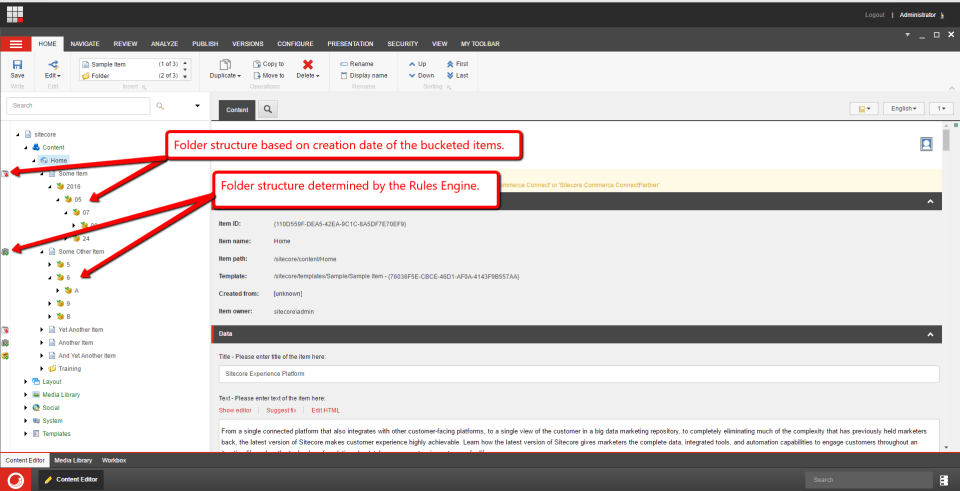Open the red hamburger menu button
Image resolution: width=960 pixels, height=491 pixels.
click(15, 44)
